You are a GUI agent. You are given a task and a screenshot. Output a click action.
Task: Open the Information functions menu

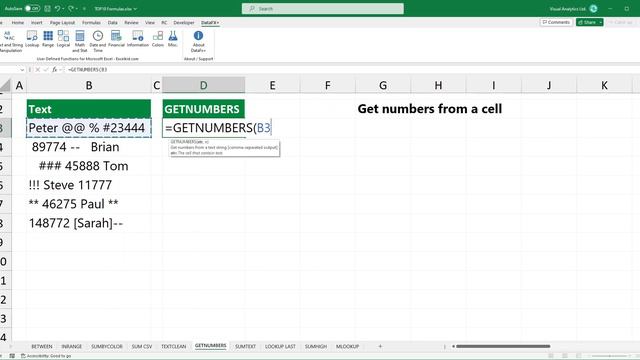coord(138,39)
